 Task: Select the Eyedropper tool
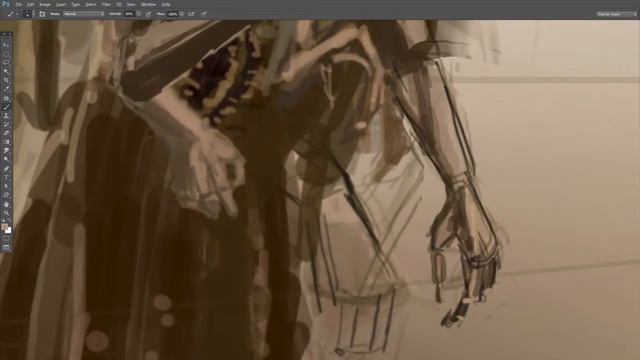(x=6, y=89)
